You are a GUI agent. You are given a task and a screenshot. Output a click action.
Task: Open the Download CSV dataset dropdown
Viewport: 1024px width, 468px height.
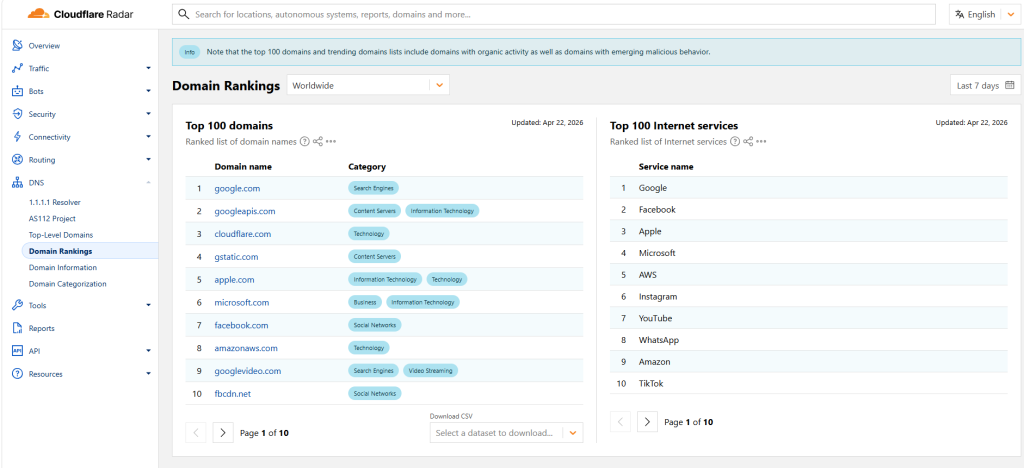506,433
